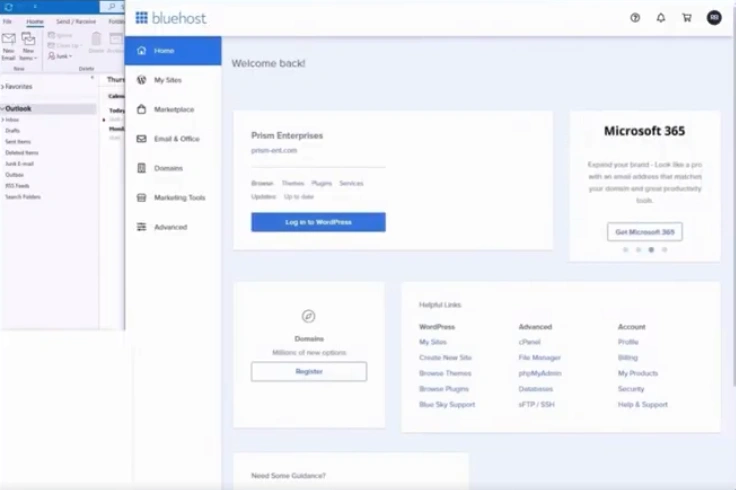This screenshot has width=736, height=490.
Task: Open Security link under Account
Action: (x=631, y=389)
